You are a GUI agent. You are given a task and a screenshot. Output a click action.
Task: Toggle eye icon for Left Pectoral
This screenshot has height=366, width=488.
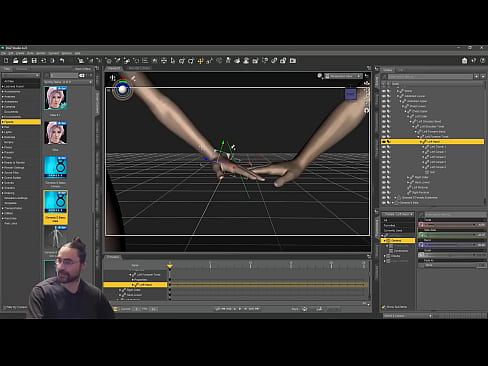[384, 187]
